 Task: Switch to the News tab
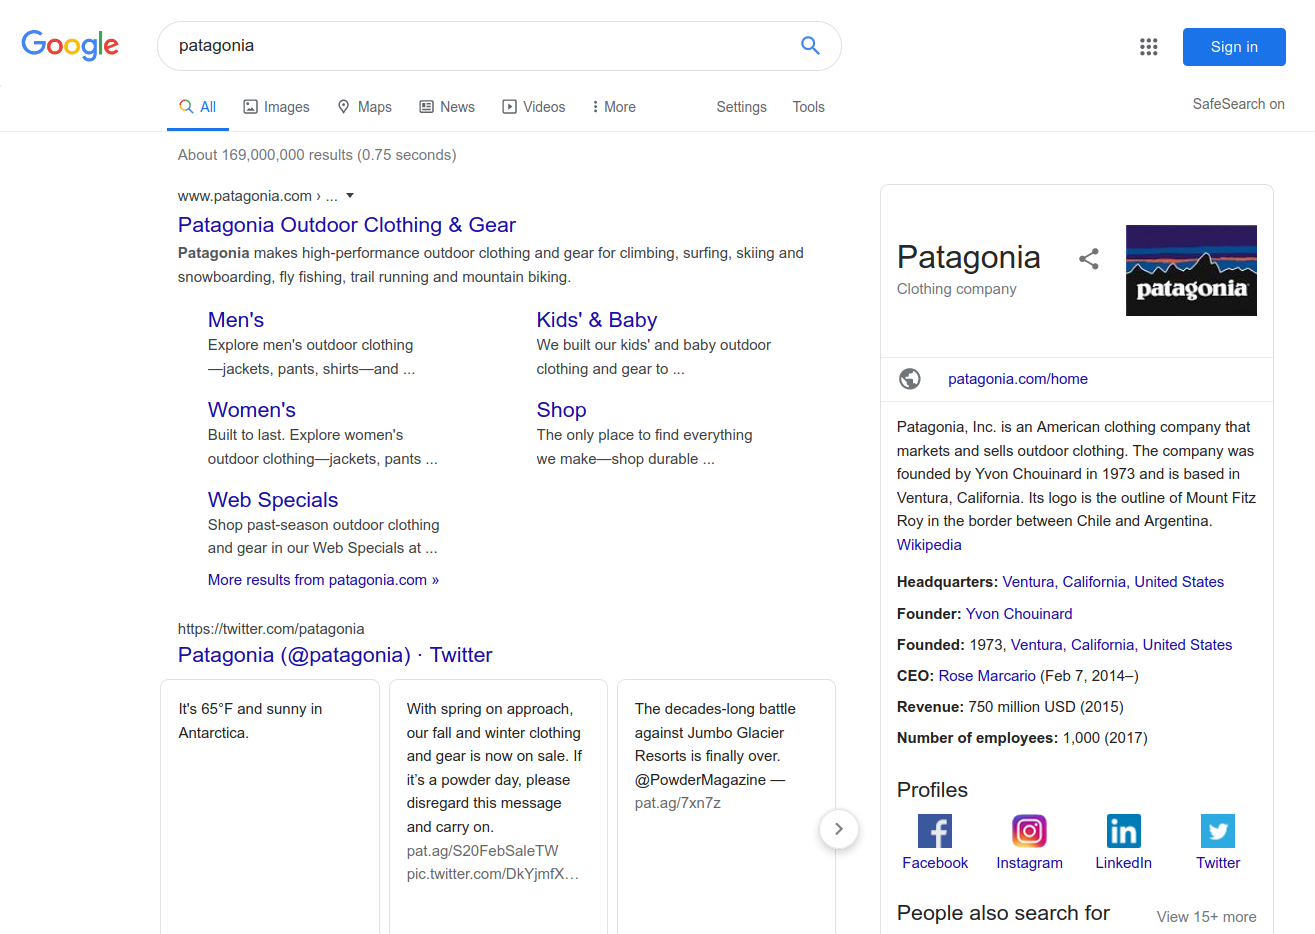tap(447, 107)
